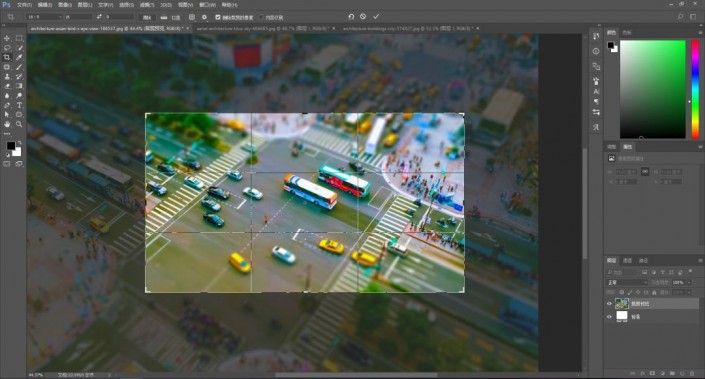Hide the top image layer eye
Image resolution: width=705 pixels, height=379 pixels.
point(609,303)
